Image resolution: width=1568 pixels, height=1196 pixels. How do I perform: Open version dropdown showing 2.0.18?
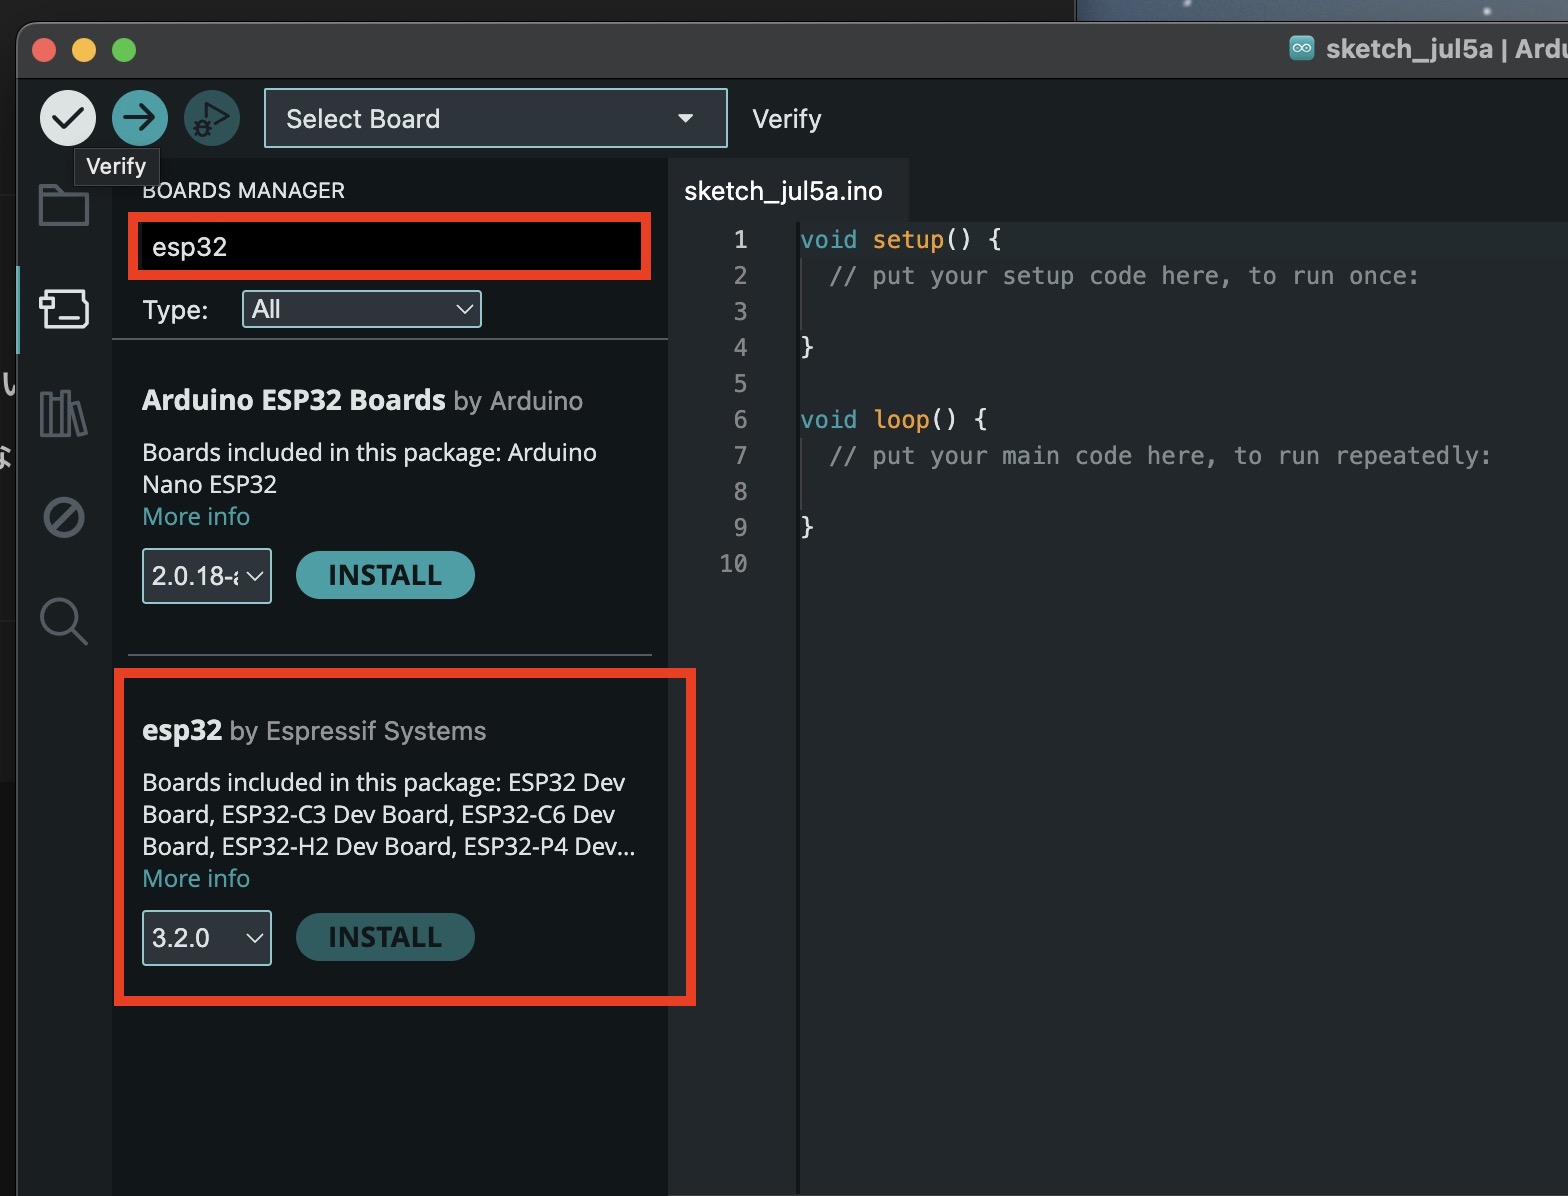click(x=207, y=576)
